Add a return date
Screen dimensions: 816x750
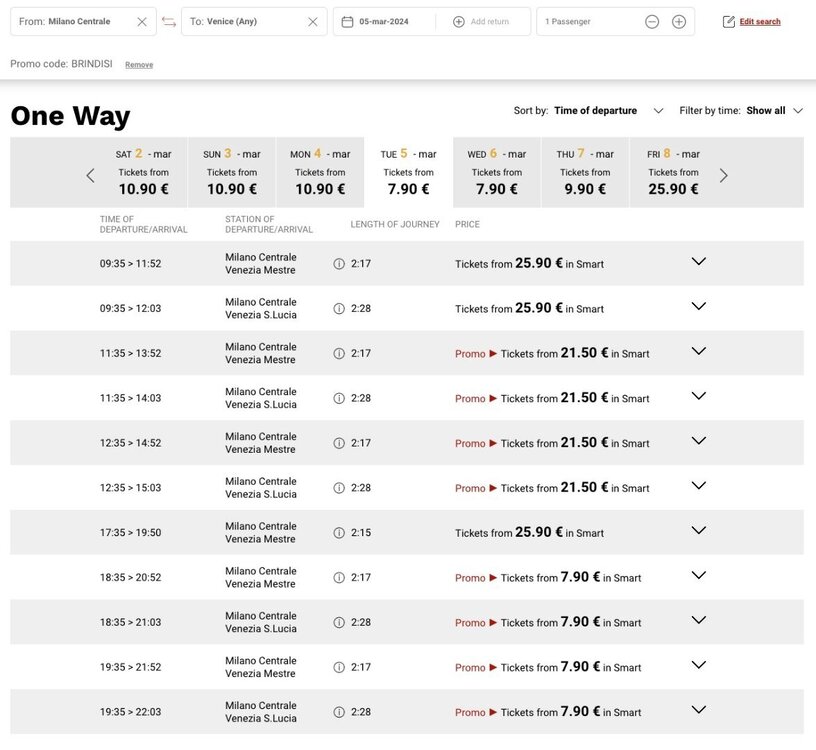pyautogui.click(x=482, y=22)
